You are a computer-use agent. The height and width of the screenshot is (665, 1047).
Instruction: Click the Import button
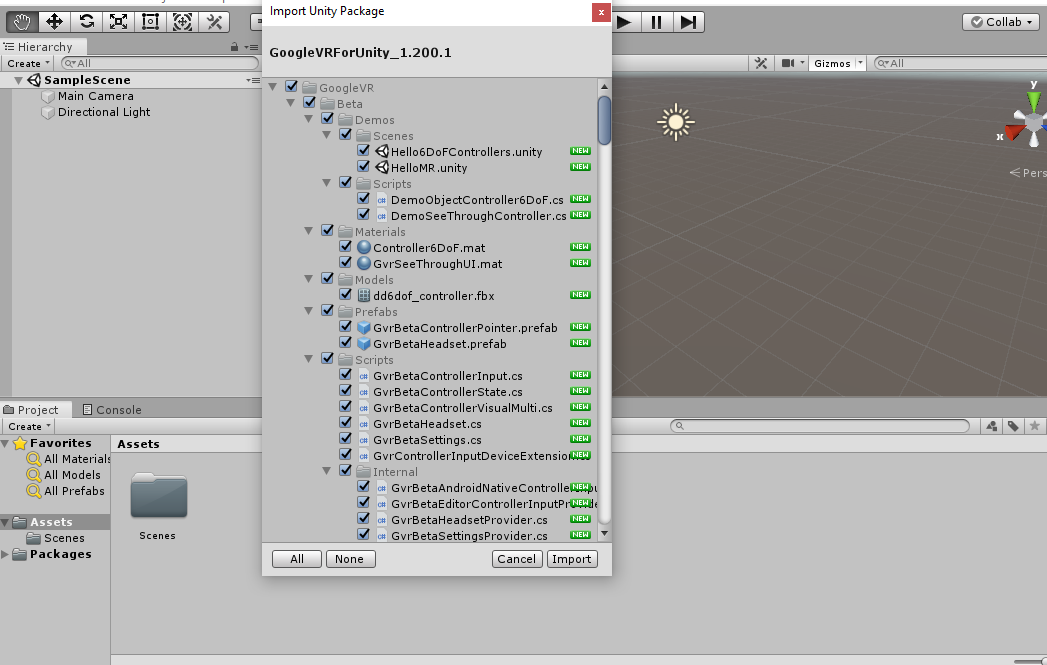(572, 560)
